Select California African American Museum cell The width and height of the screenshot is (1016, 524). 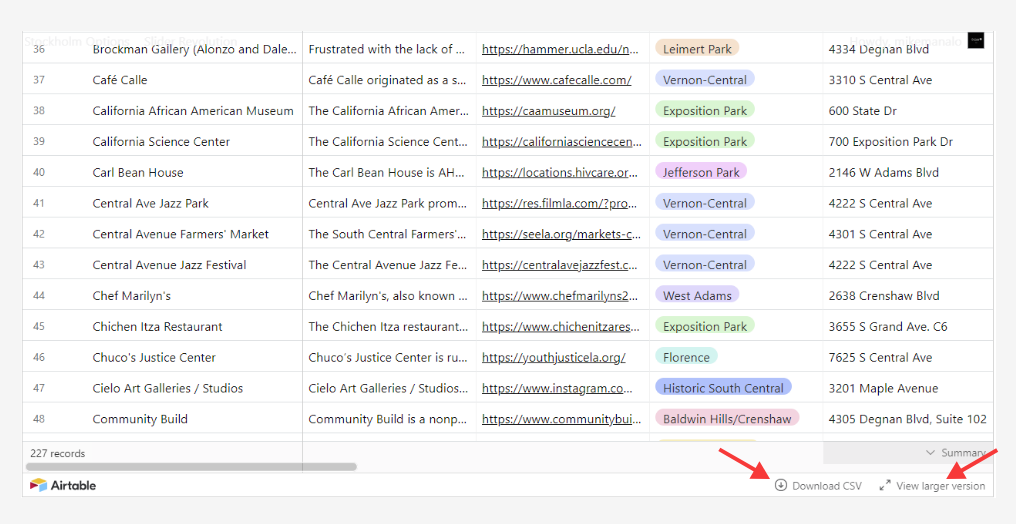point(195,111)
